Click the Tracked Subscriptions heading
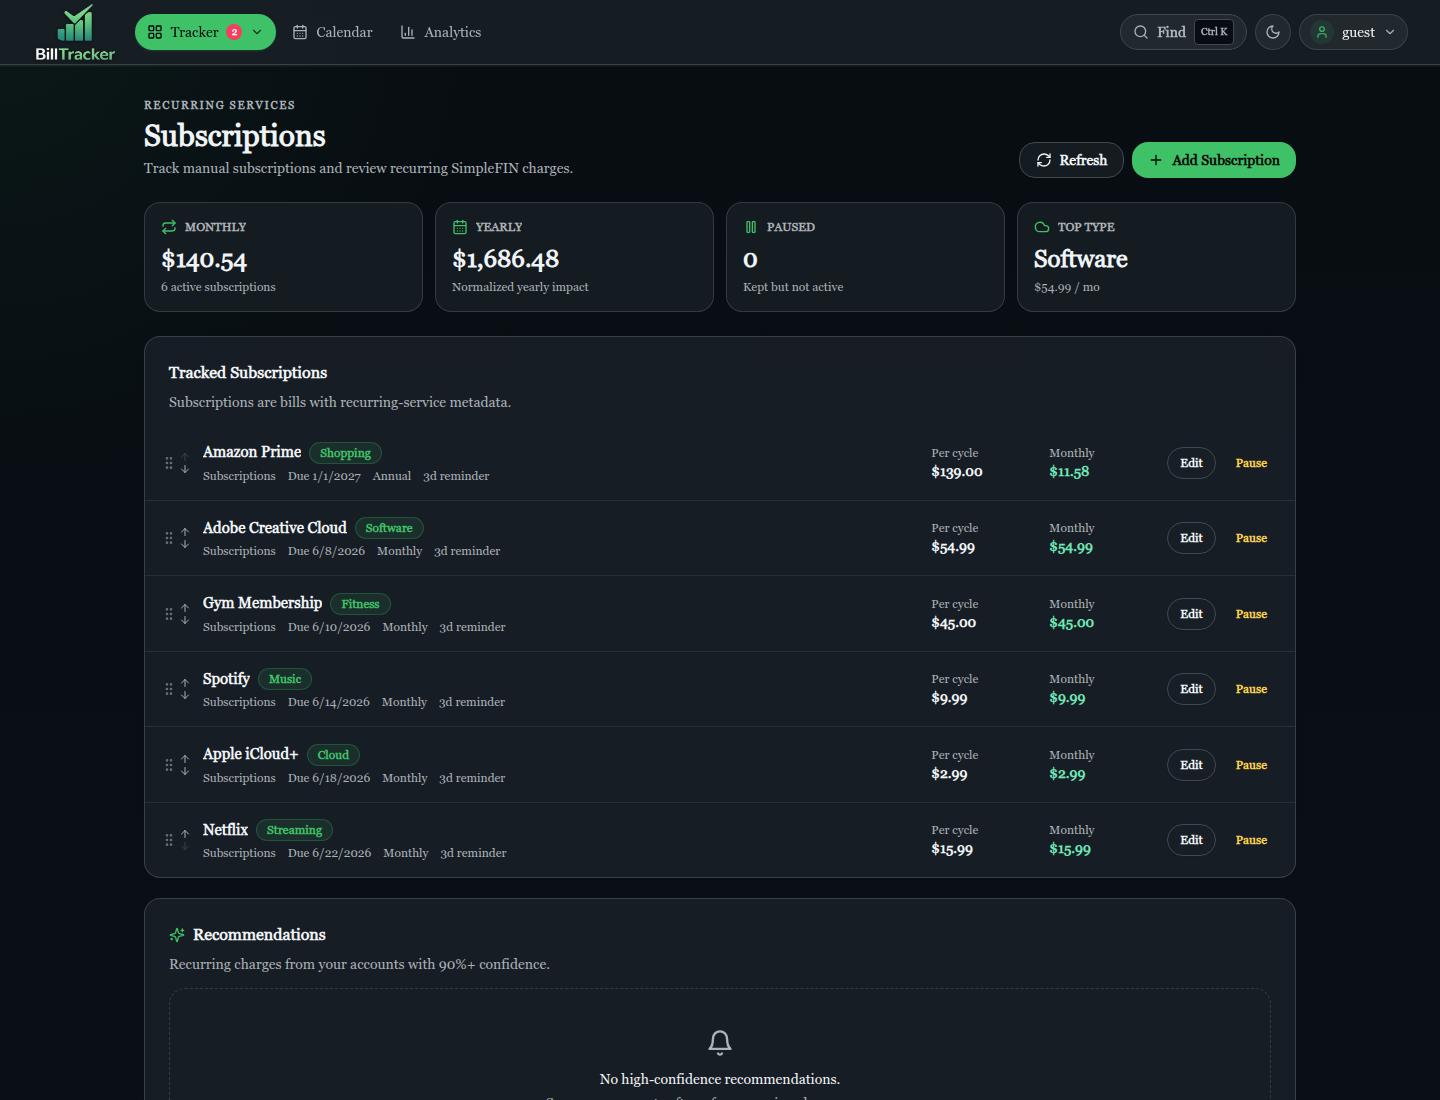 248,373
